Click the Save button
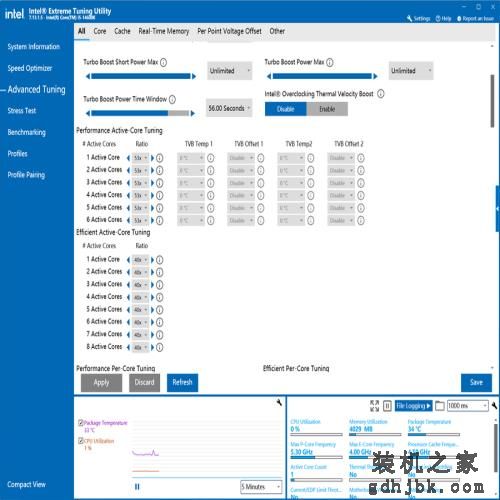Viewport: 500px width, 500px height. [476, 383]
